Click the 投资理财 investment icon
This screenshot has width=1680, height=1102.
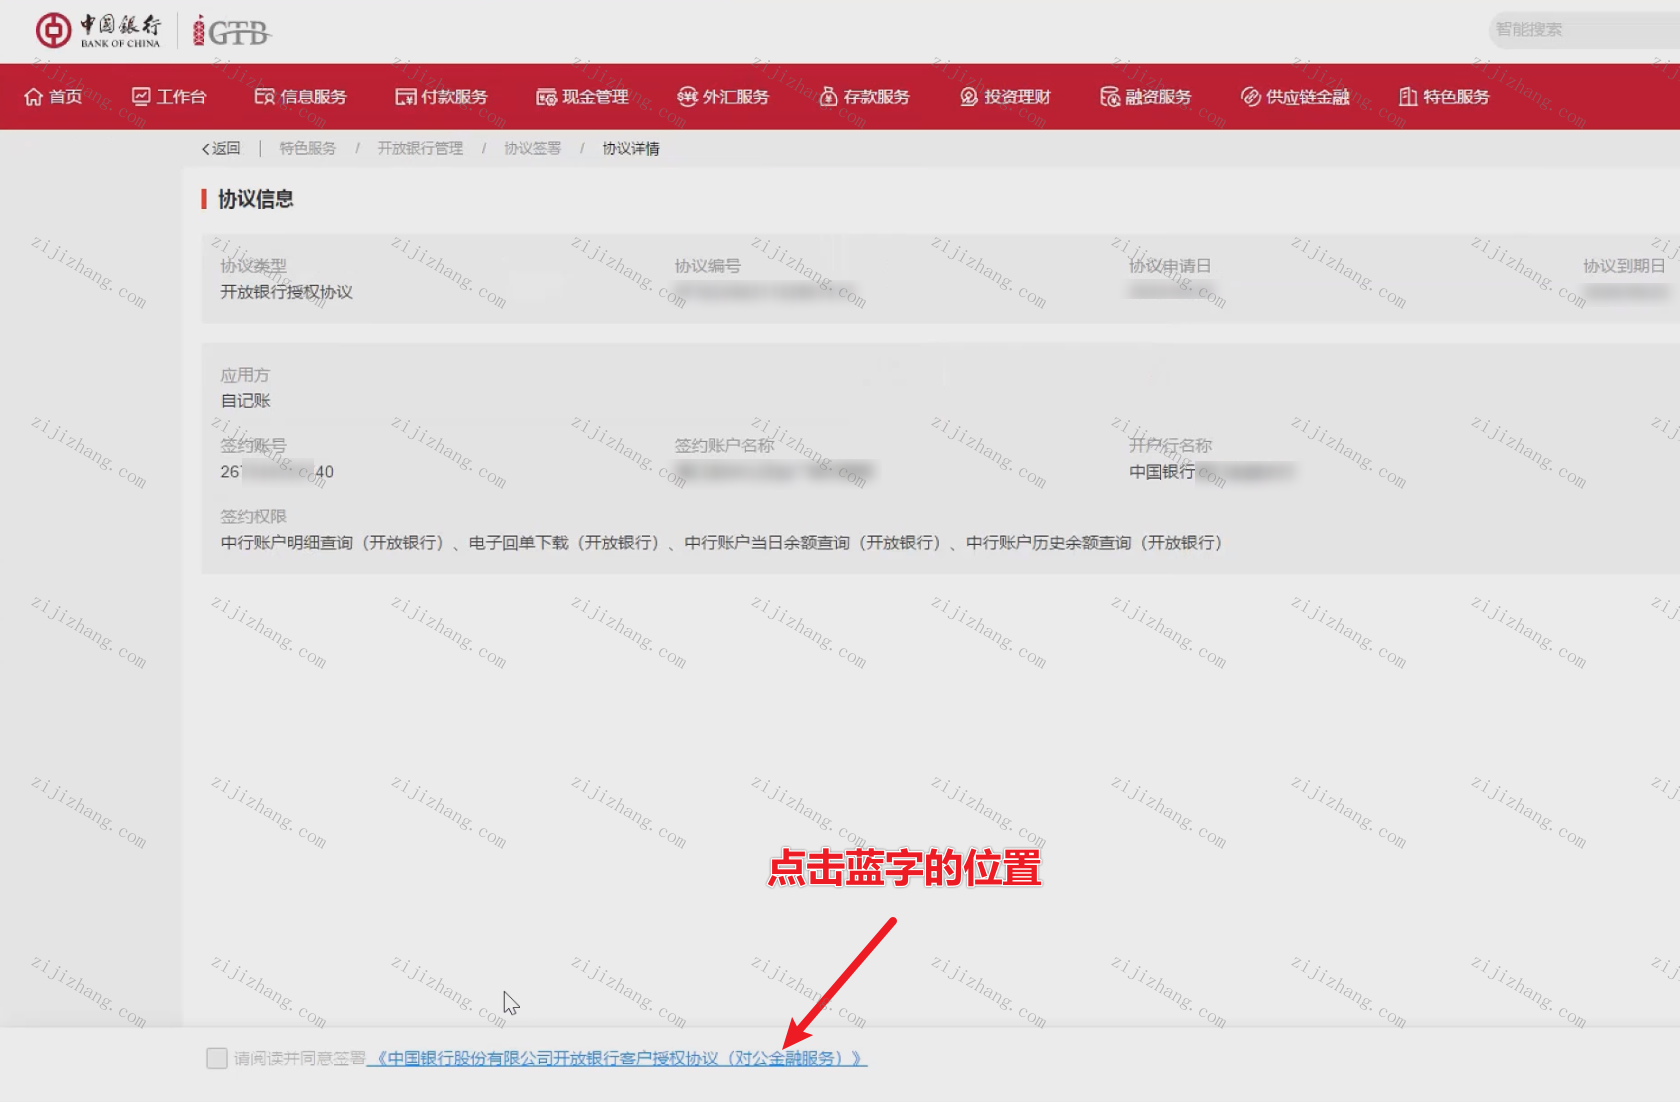(x=968, y=97)
